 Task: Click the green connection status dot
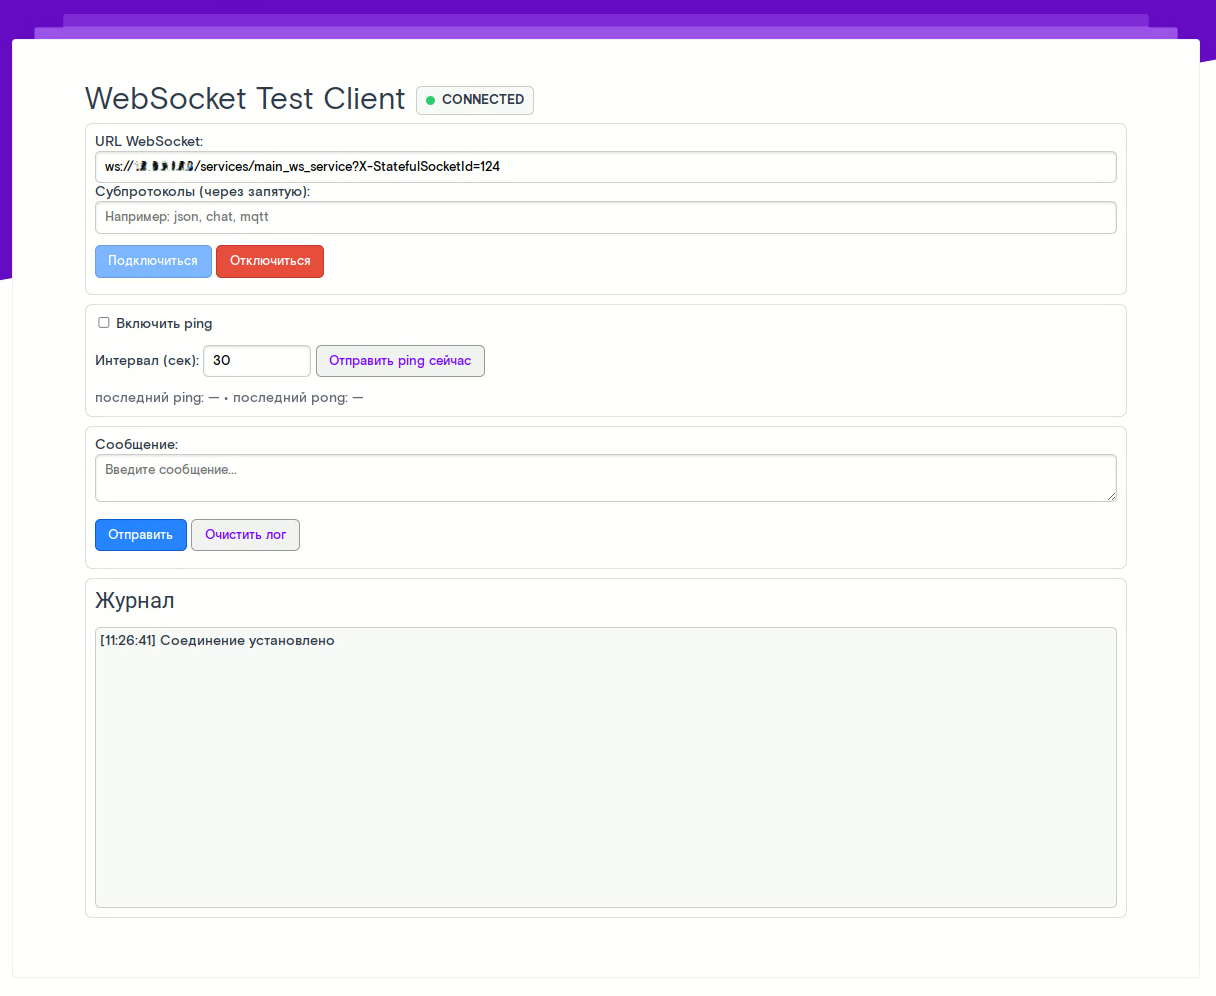[x=431, y=100]
